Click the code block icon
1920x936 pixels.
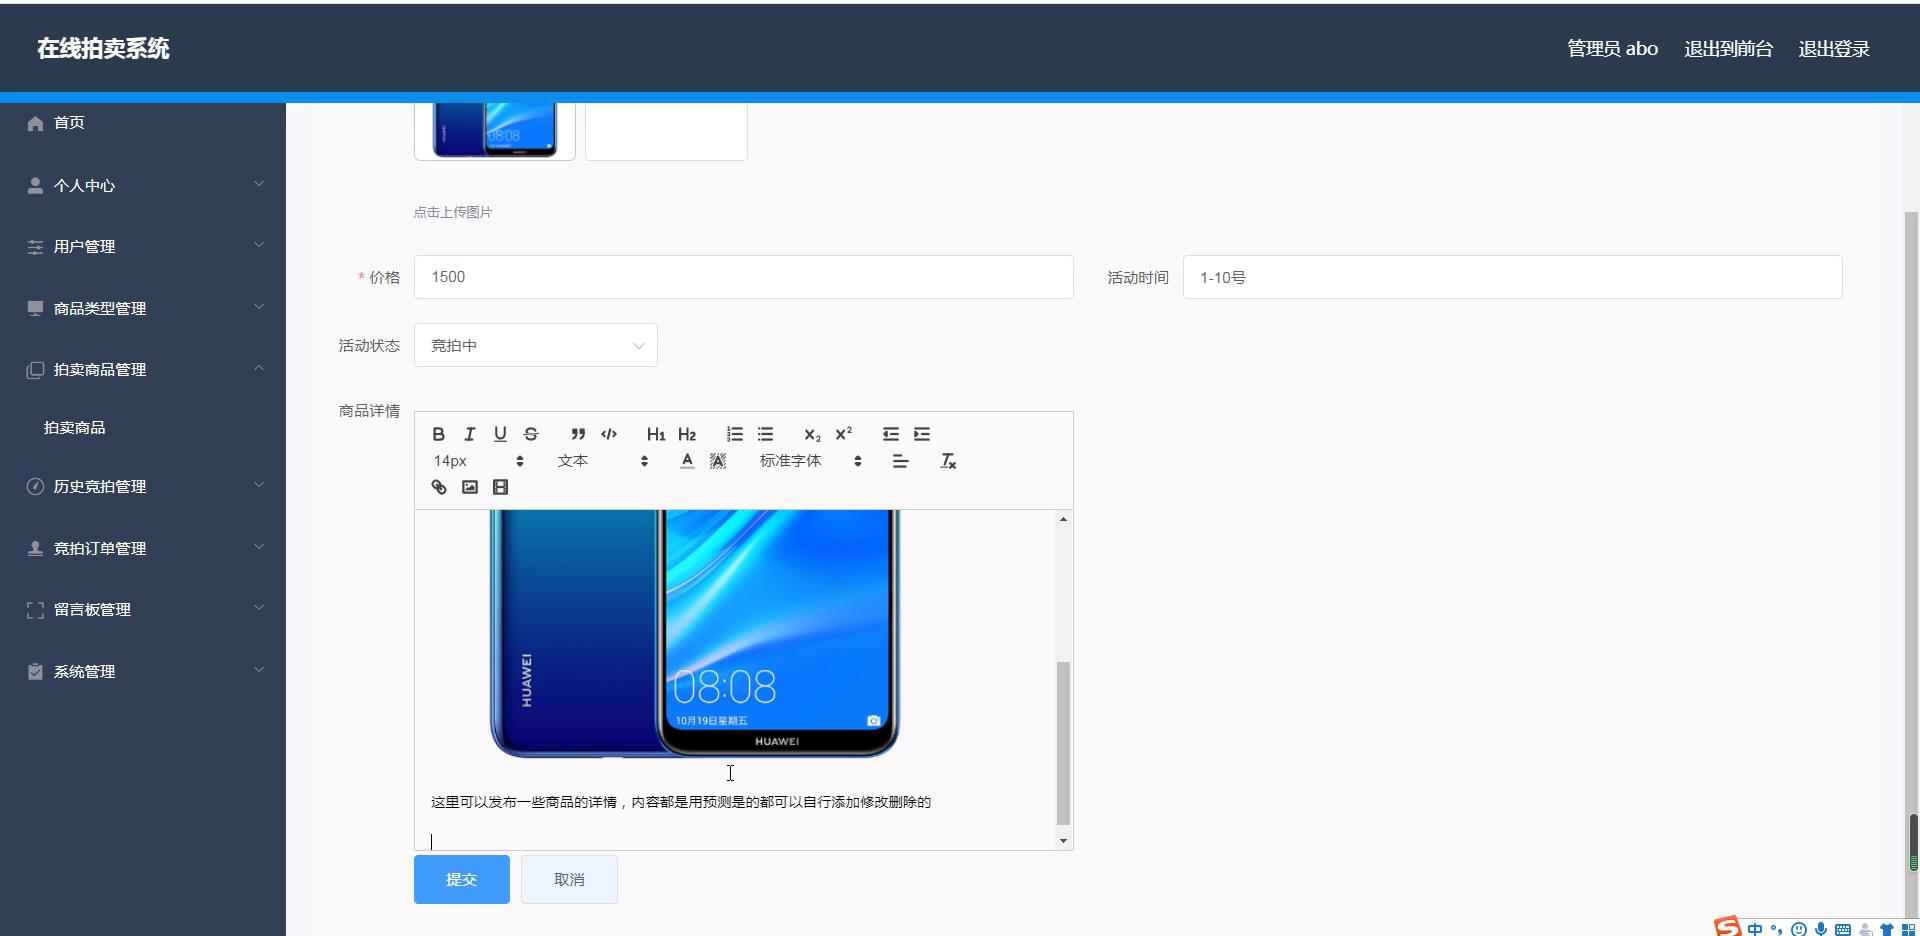tap(609, 434)
